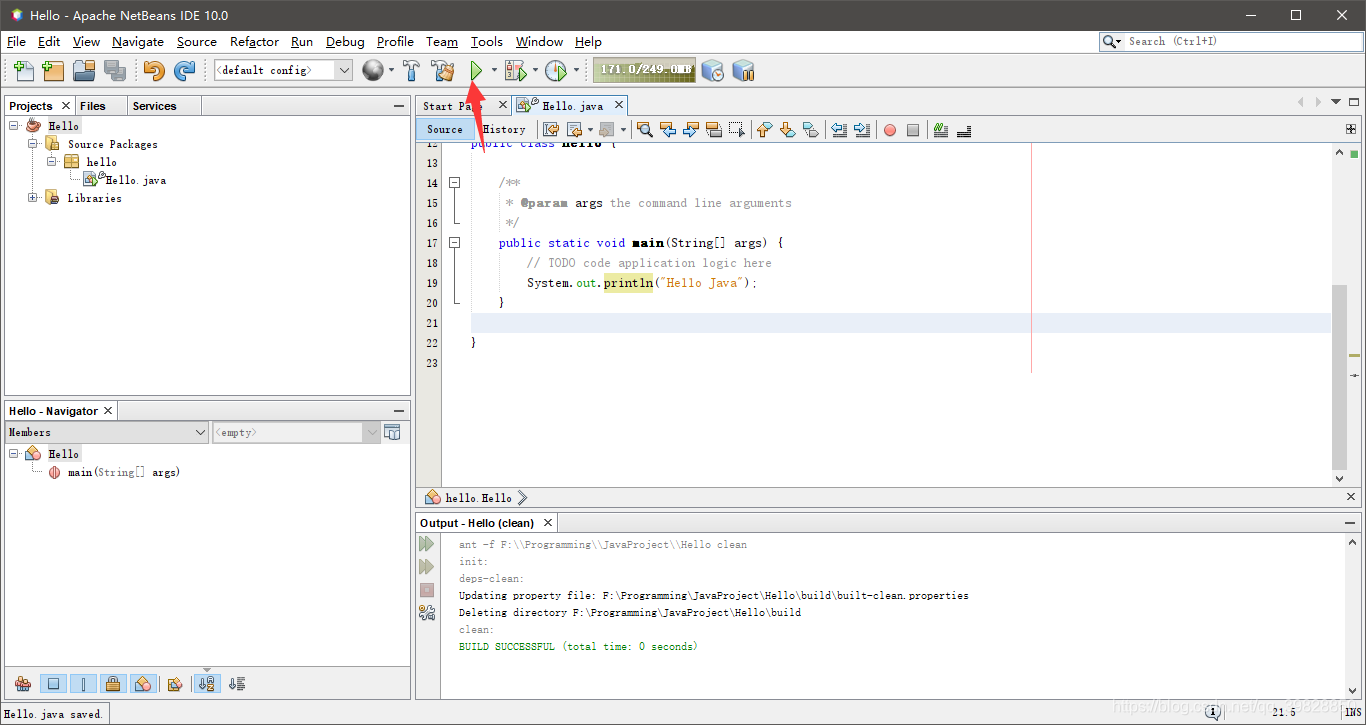Click the New Project toolbar icon
The image size is (1366, 725).
click(x=53, y=70)
